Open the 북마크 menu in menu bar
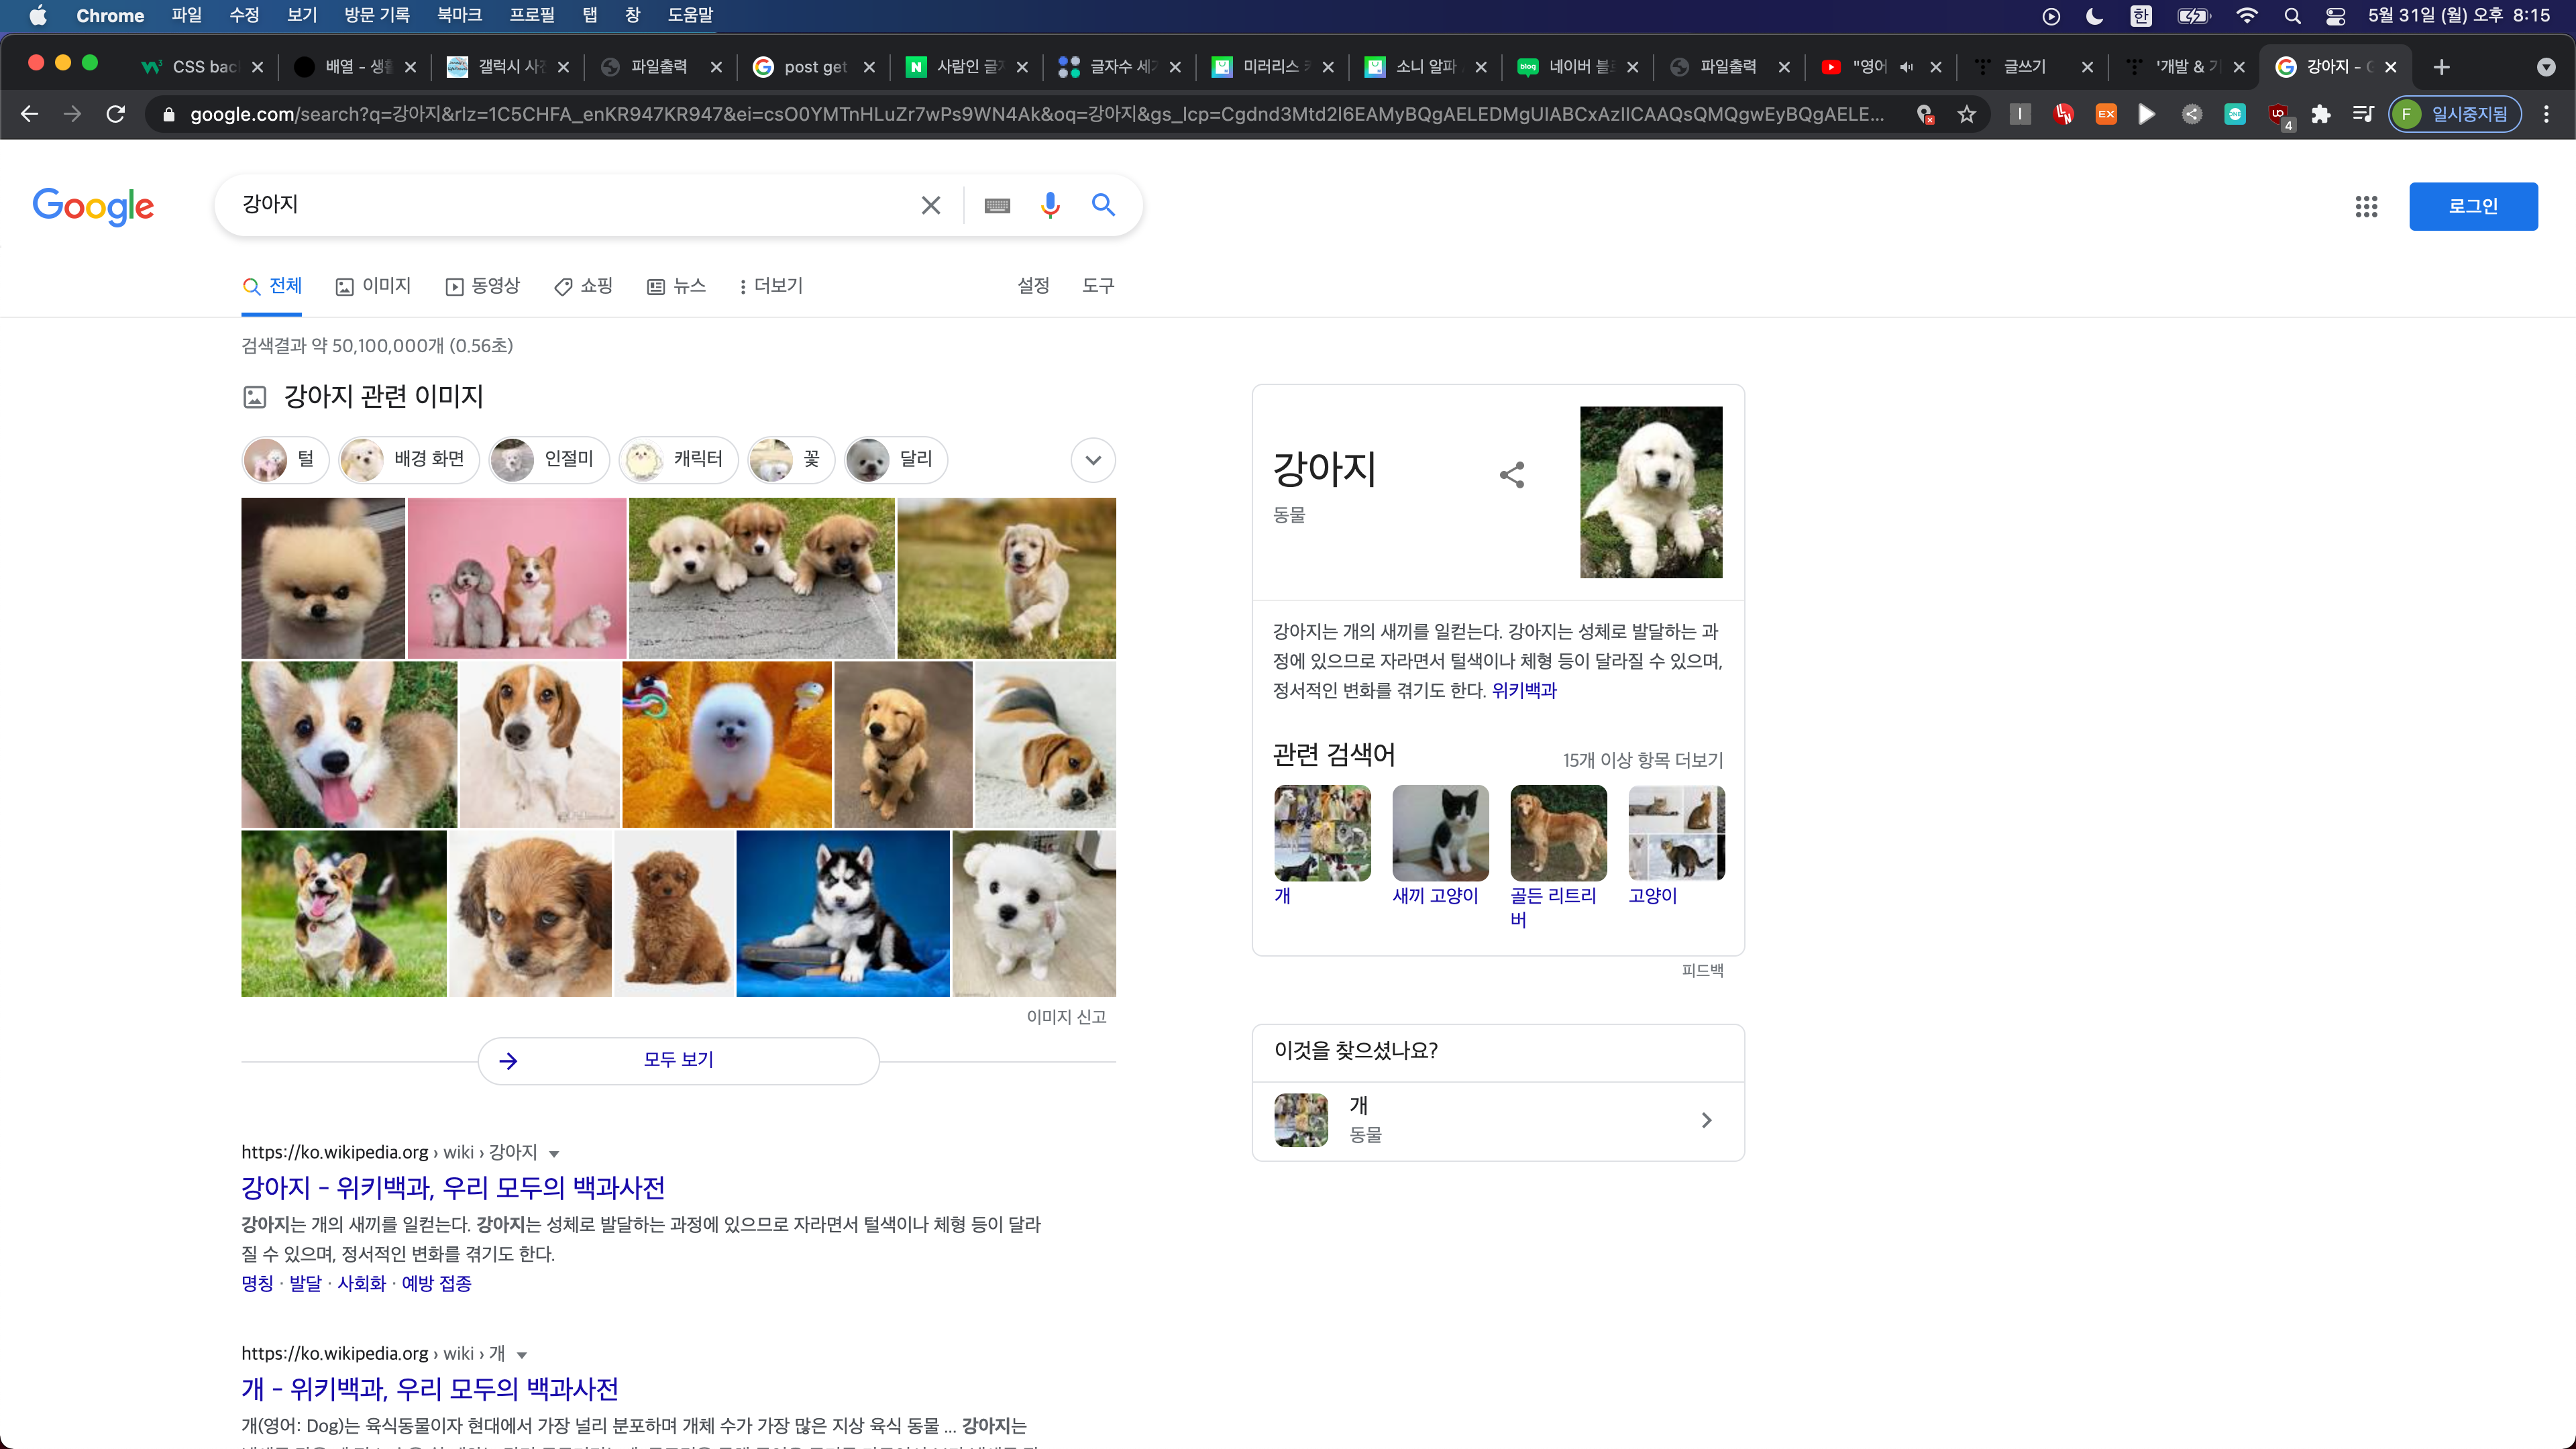 click(459, 15)
